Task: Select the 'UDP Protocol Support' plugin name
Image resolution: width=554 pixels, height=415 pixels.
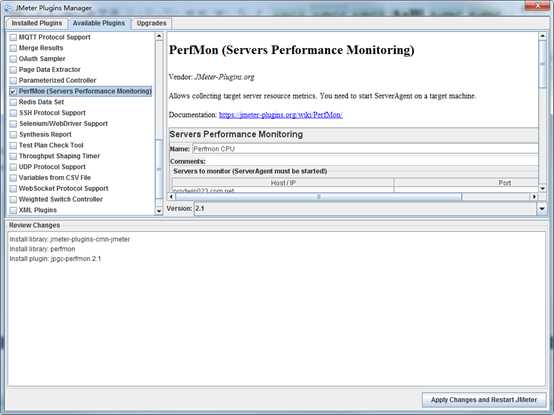Action: click(52, 167)
